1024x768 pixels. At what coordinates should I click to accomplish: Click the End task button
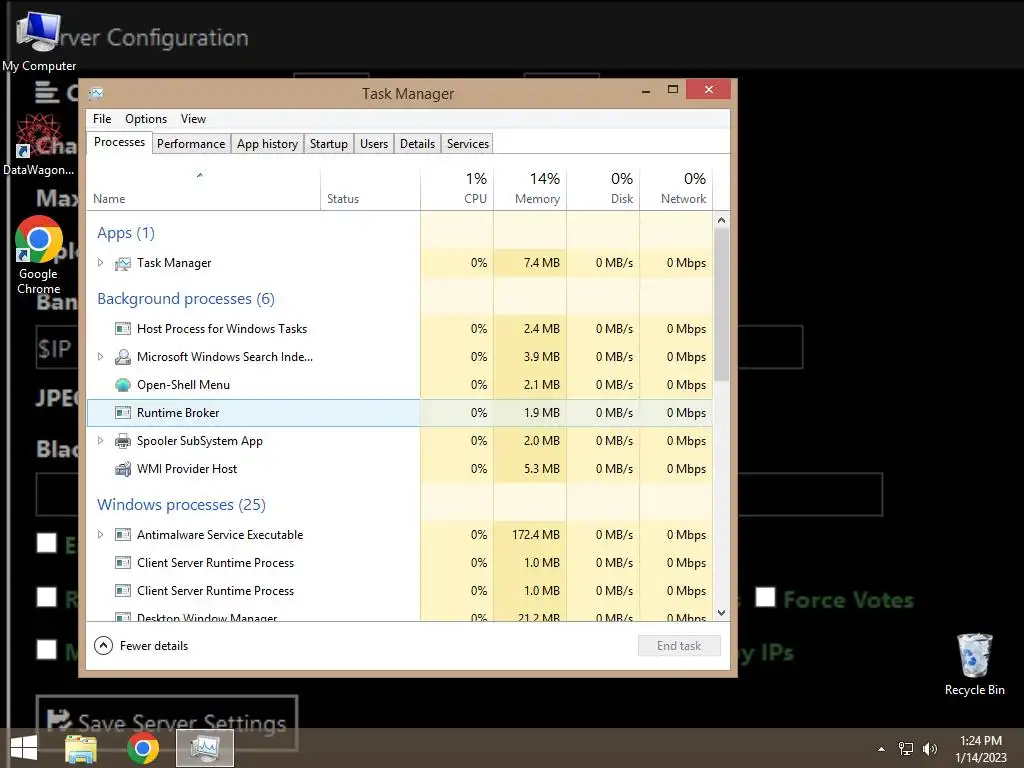click(679, 646)
